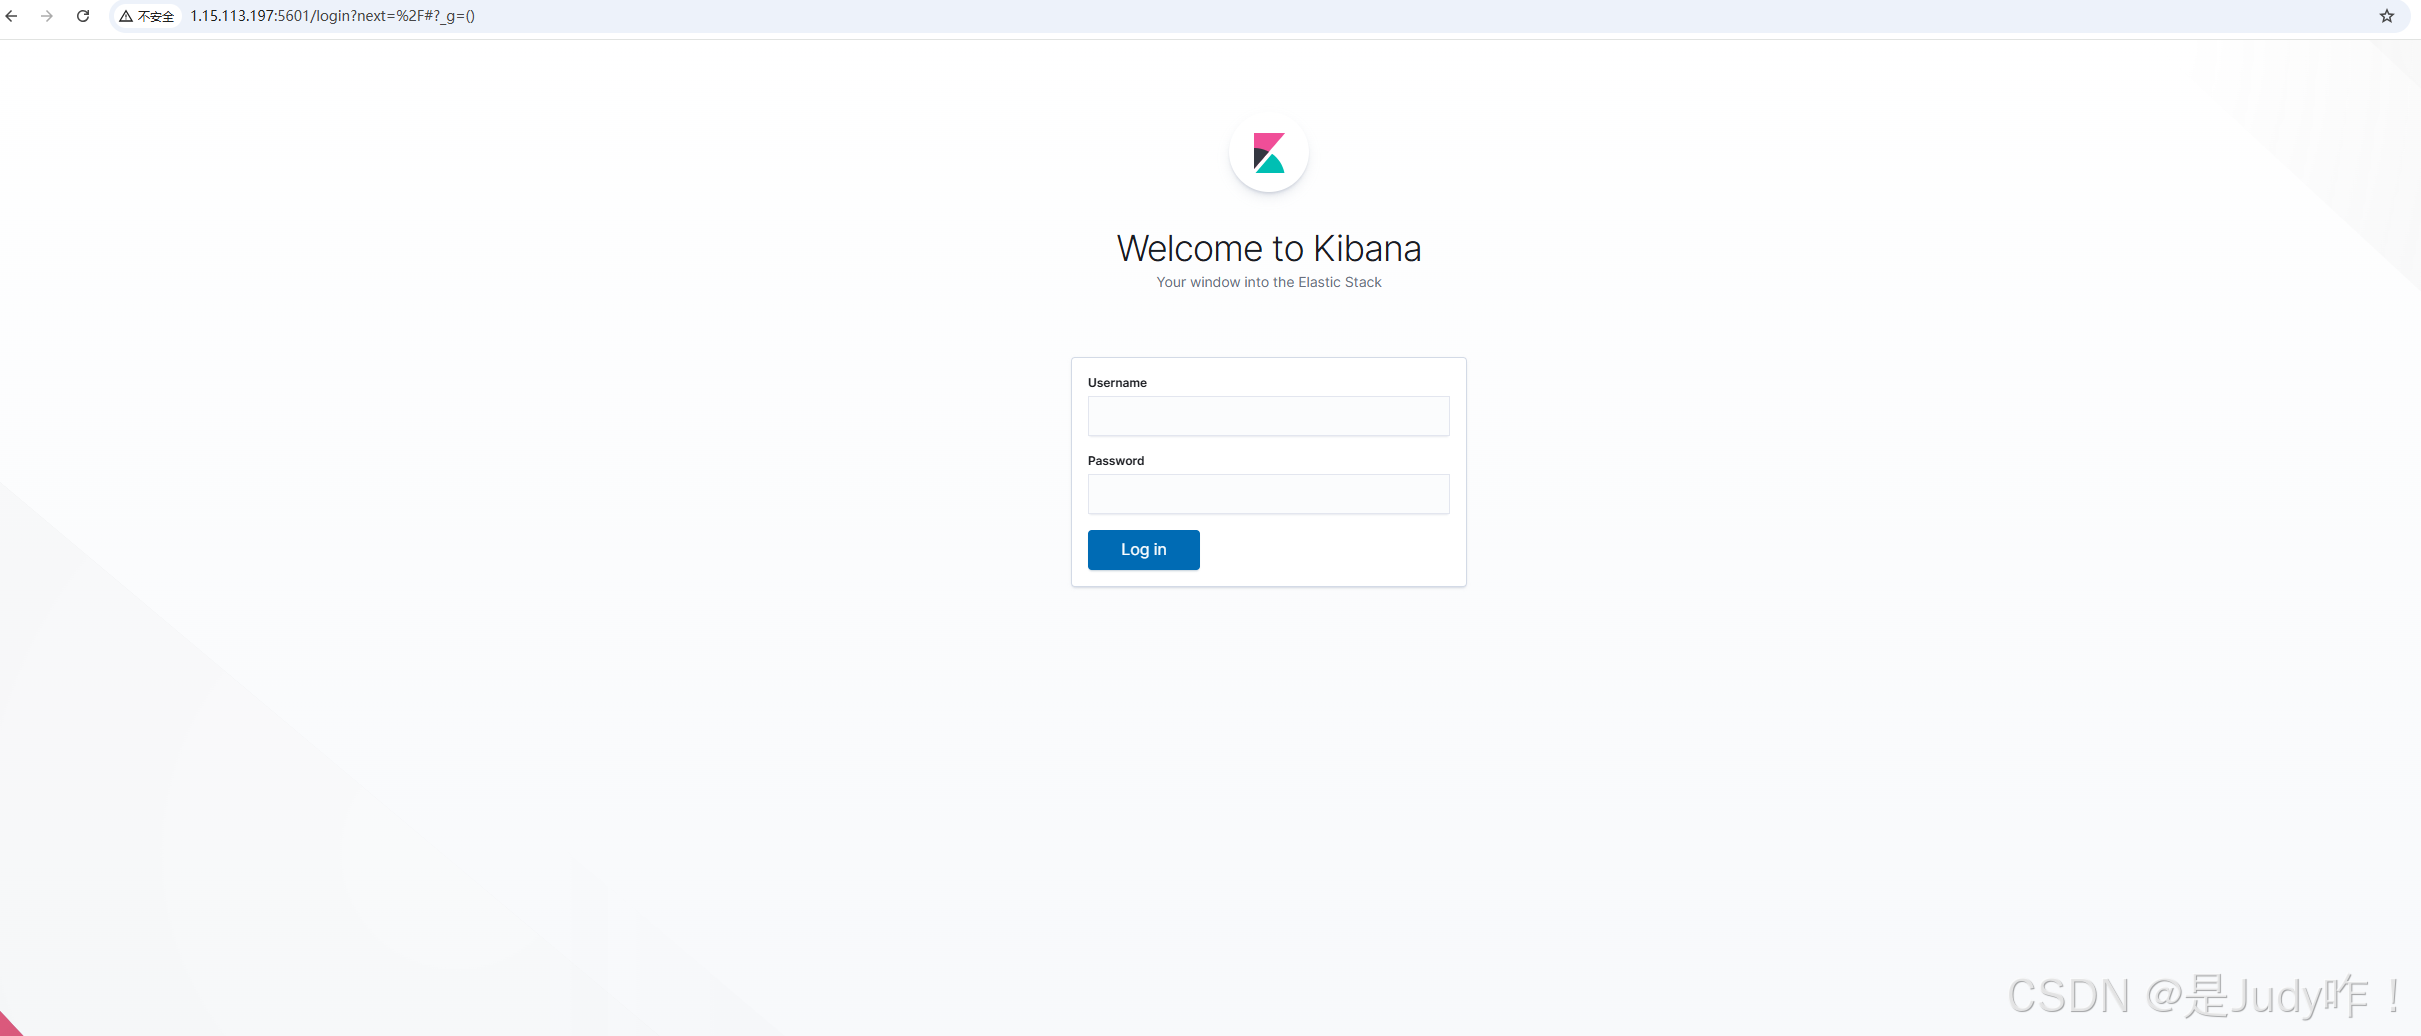Click the Kibana logo

click(1268, 153)
